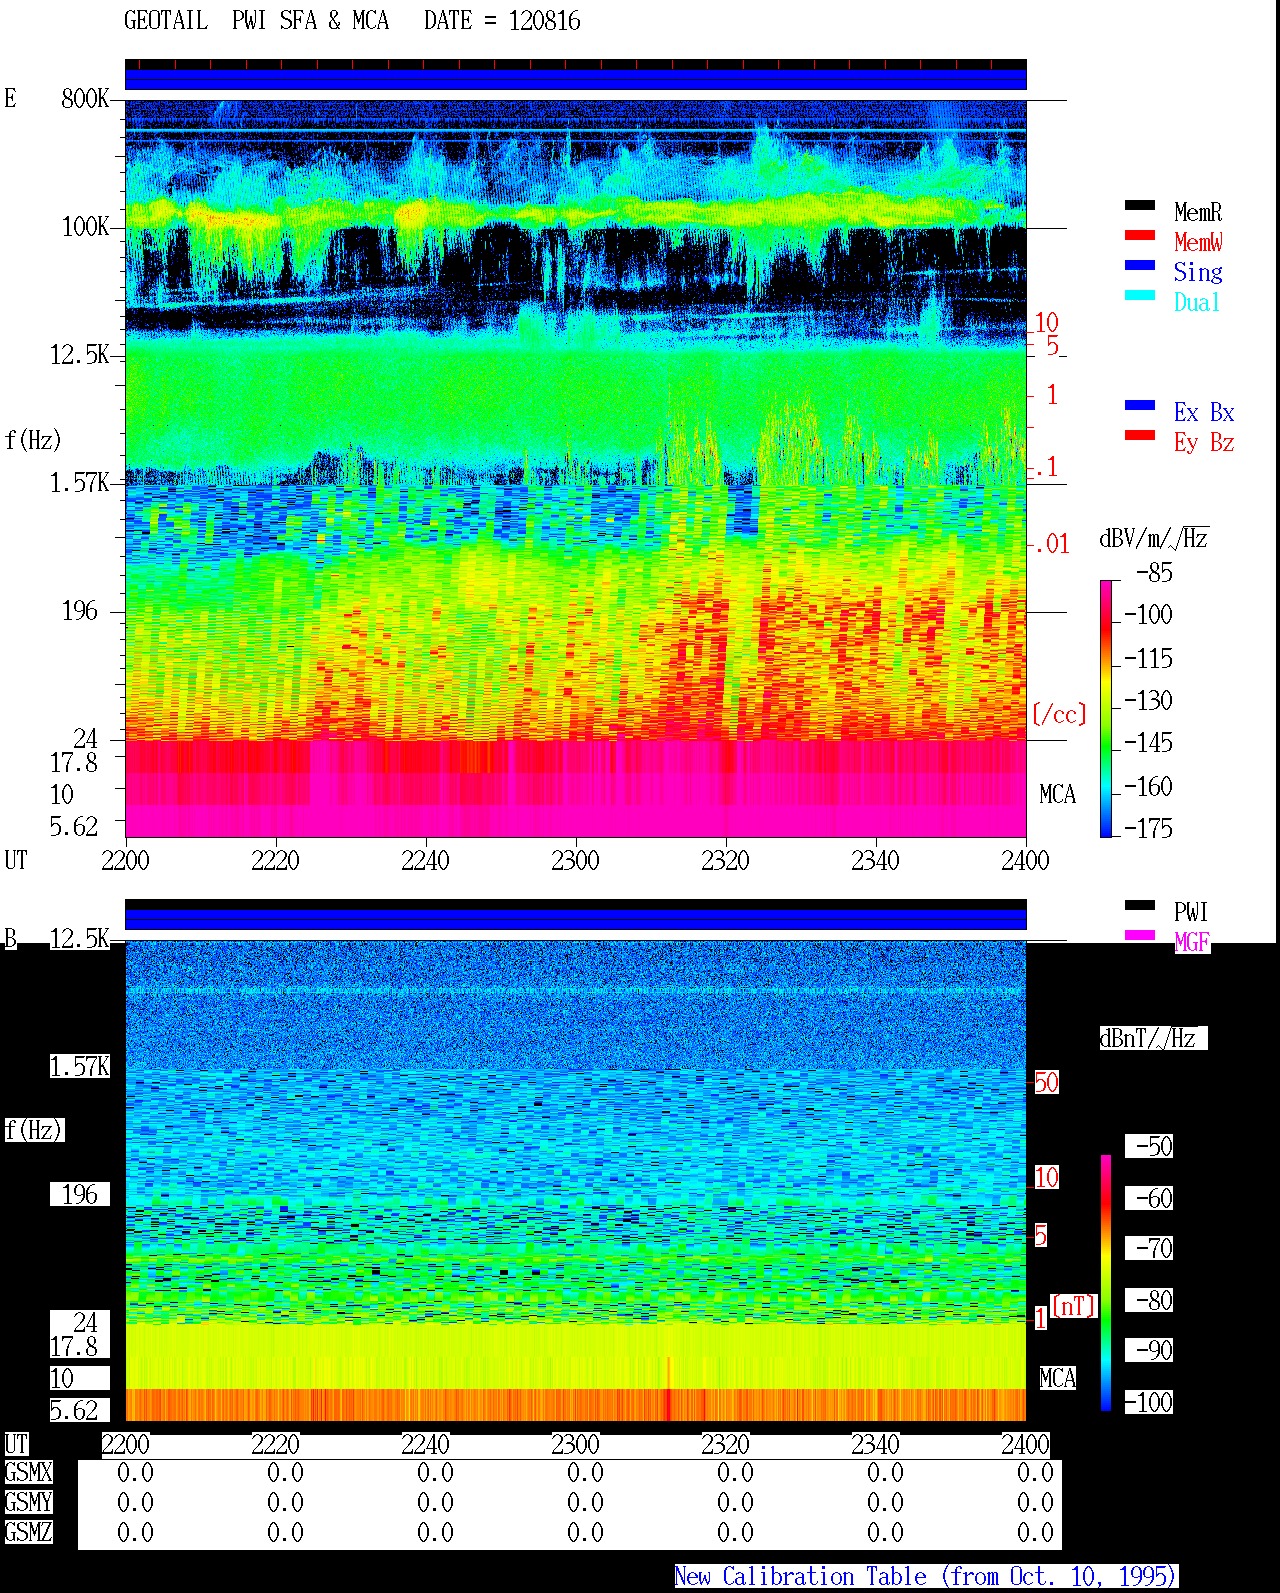Viewport: 1280px width, 1593px height.
Task: Click the 2220 tick on B panel time axis
Action: pos(275,1444)
